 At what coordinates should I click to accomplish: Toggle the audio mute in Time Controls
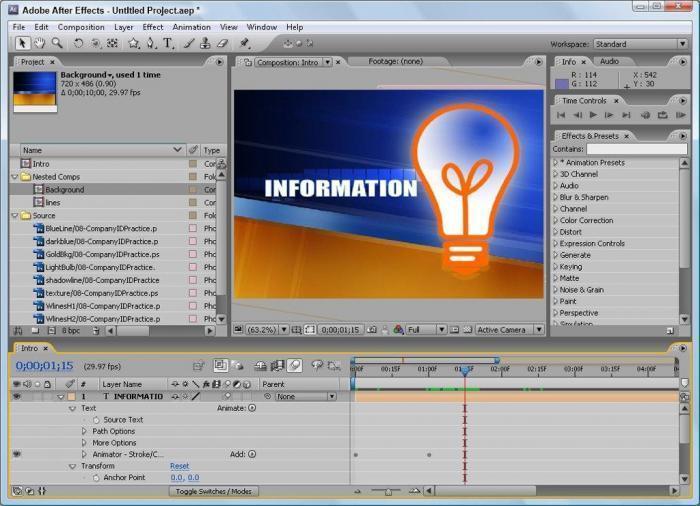pyautogui.click(x=646, y=115)
